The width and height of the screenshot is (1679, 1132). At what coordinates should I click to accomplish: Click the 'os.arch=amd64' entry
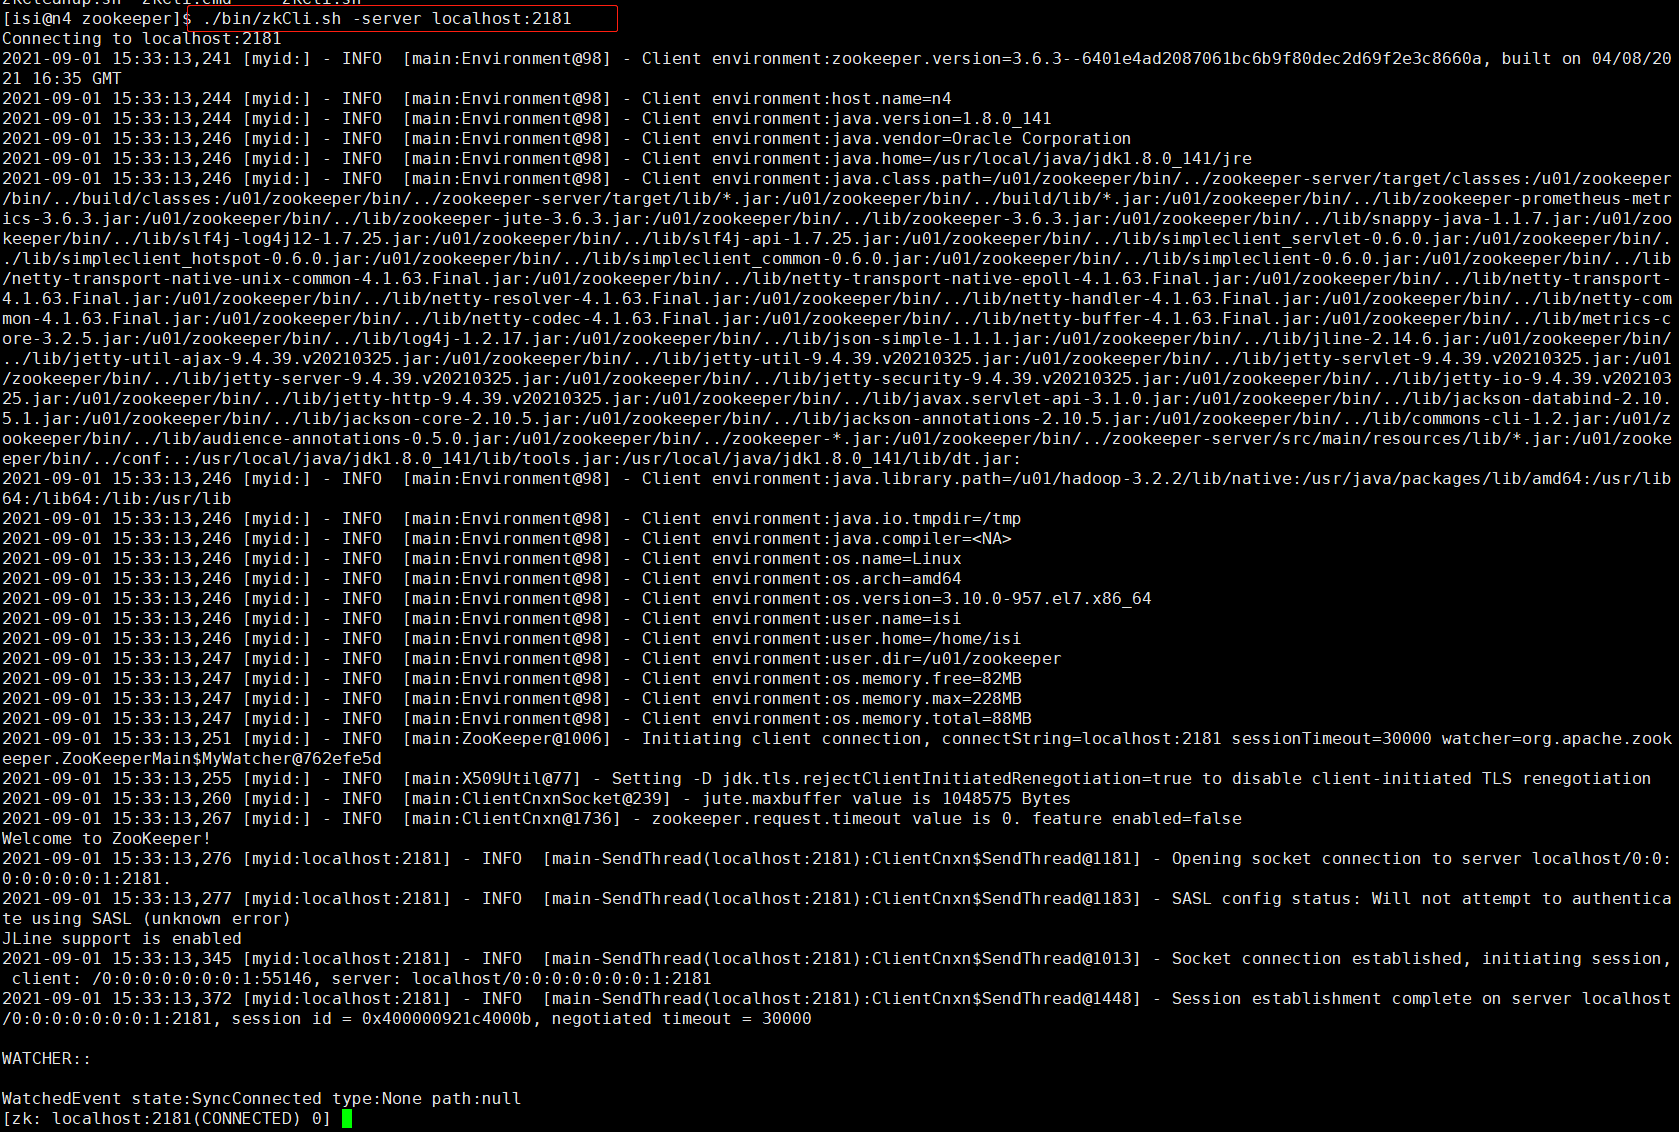[897, 578]
